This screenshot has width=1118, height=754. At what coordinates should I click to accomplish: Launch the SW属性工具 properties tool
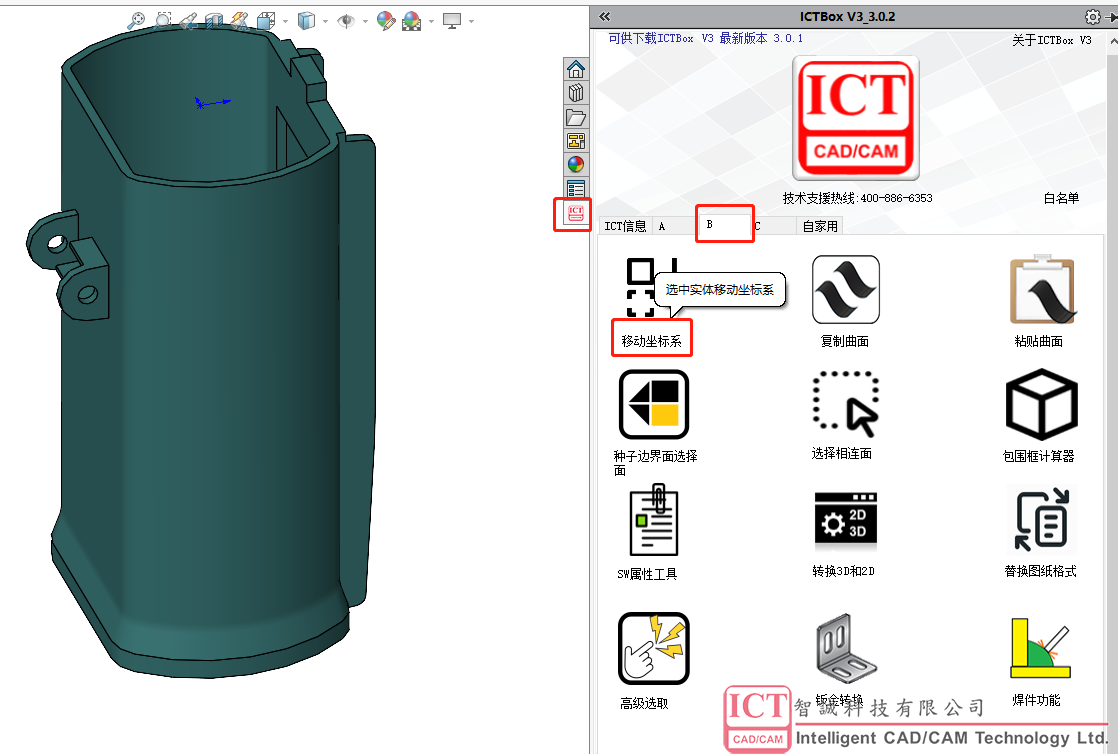pyautogui.click(x=654, y=520)
